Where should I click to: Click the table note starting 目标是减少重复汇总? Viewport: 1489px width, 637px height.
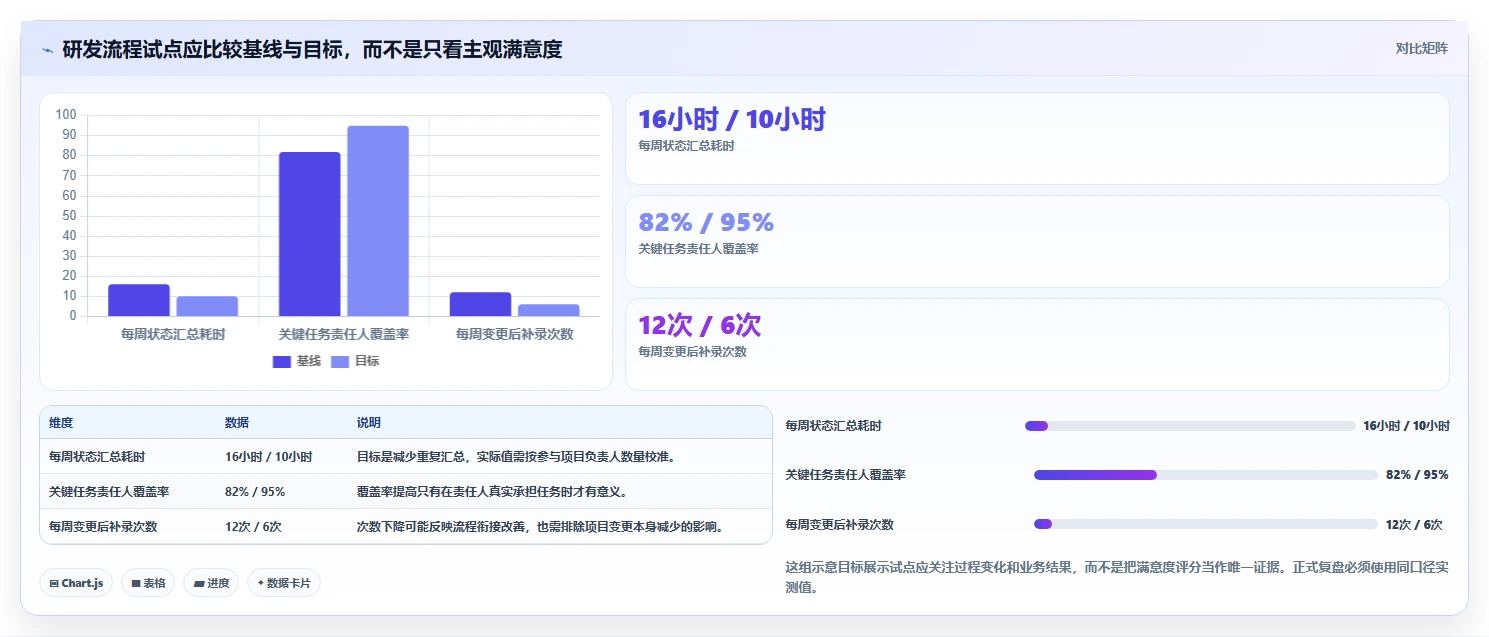[516, 457]
